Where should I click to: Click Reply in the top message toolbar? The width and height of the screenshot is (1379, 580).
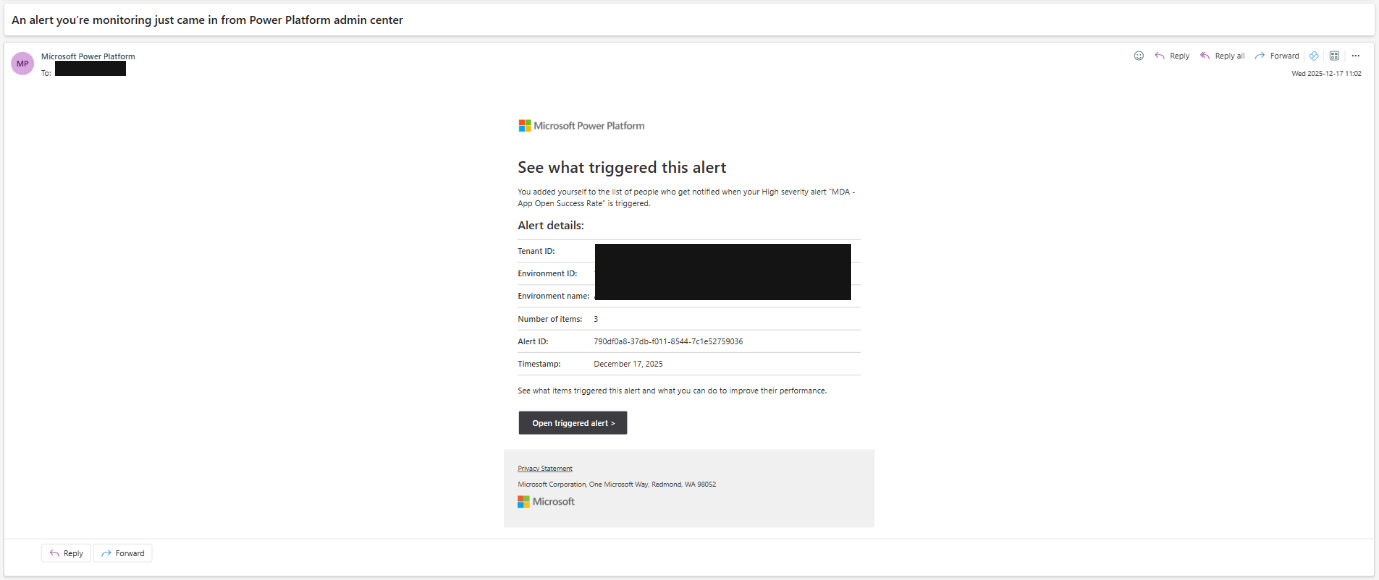tap(1172, 56)
